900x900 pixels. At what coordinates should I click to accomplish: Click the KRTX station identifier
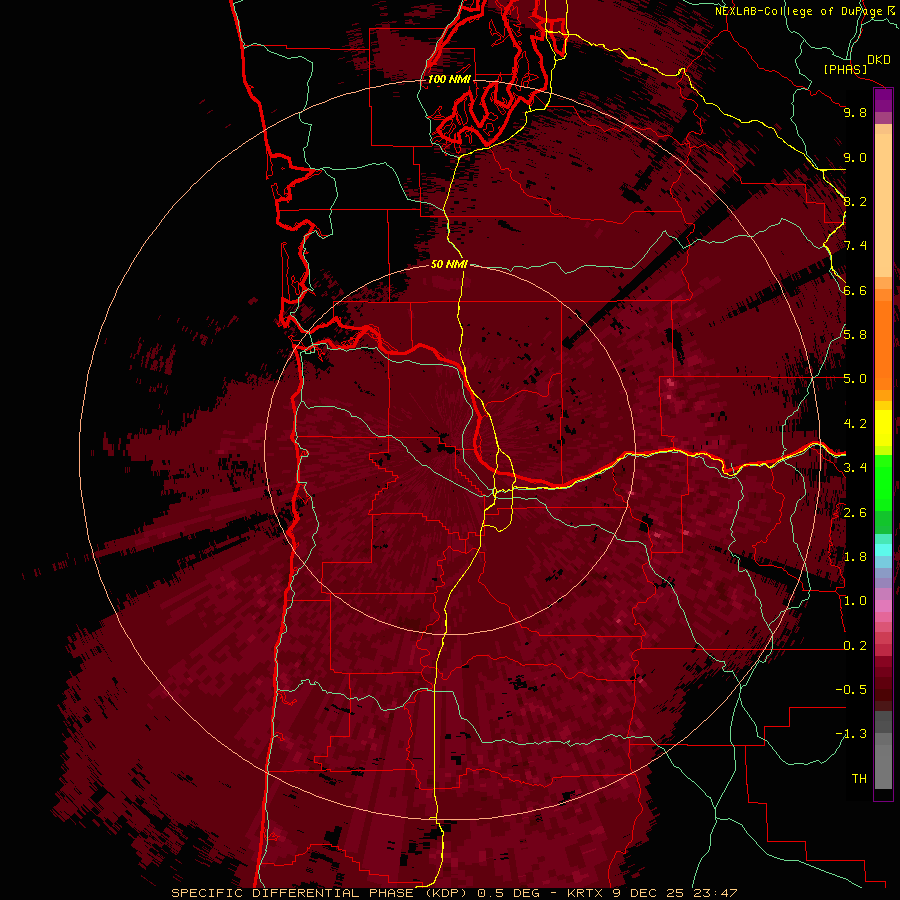(x=585, y=893)
